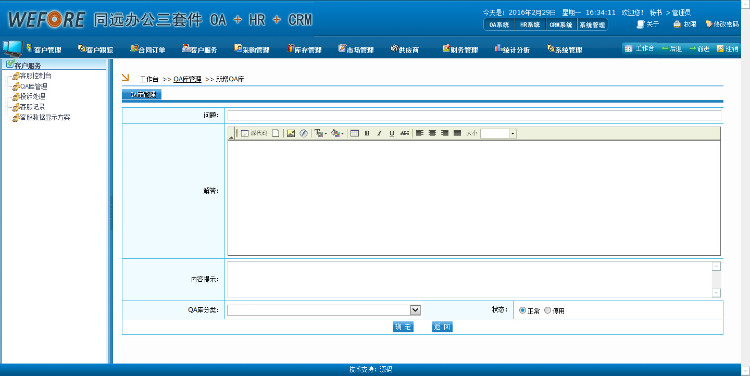Select the 正常 status radio button
The width and height of the screenshot is (750, 376).
click(x=522, y=310)
